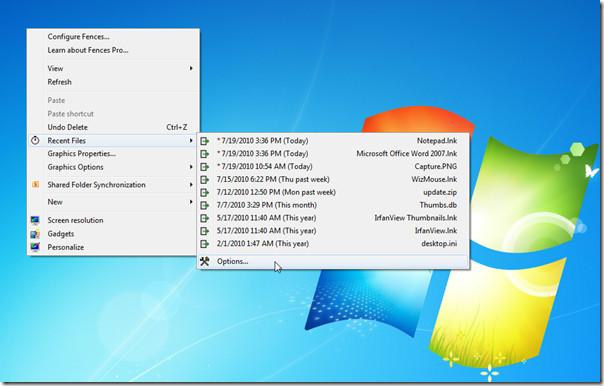Click the 7/15/2010 6:22 PM (Thu past week) timestamp
604x386 pixels.
(x=273, y=180)
